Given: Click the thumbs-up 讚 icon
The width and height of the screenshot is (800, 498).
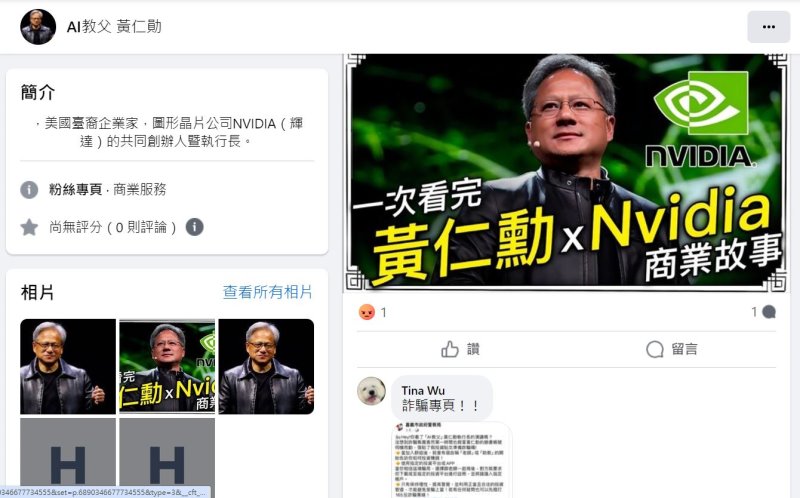Looking at the screenshot, I should coord(449,350).
